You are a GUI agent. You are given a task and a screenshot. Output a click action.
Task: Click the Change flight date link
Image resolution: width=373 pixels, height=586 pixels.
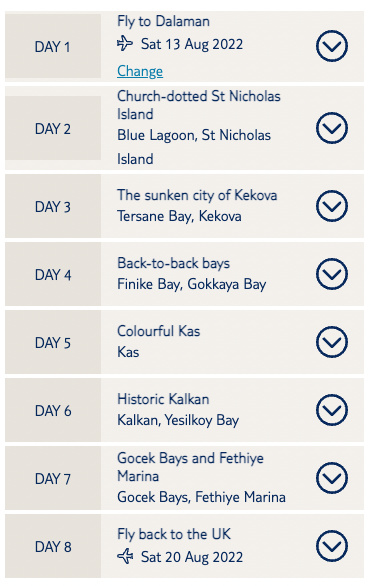pyautogui.click(x=140, y=71)
